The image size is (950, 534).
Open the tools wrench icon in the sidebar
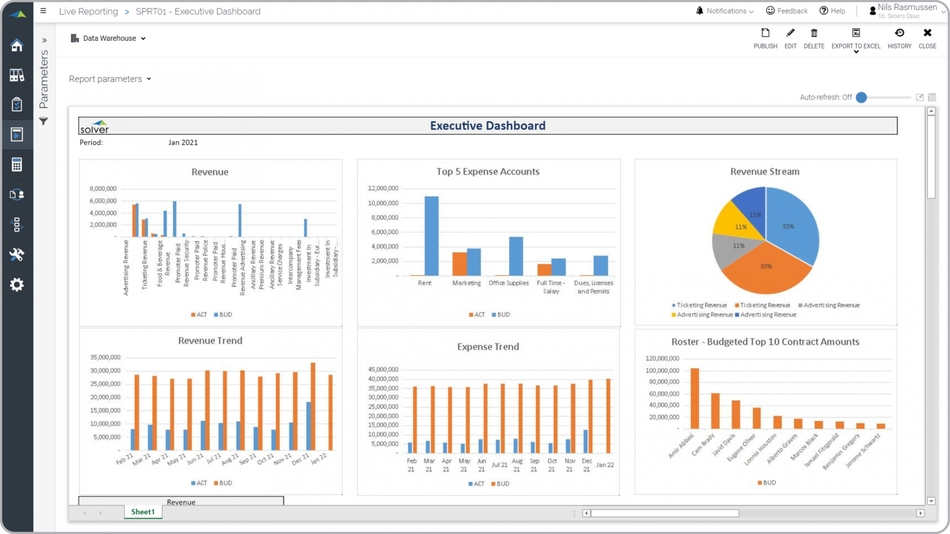click(x=17, y=255)
